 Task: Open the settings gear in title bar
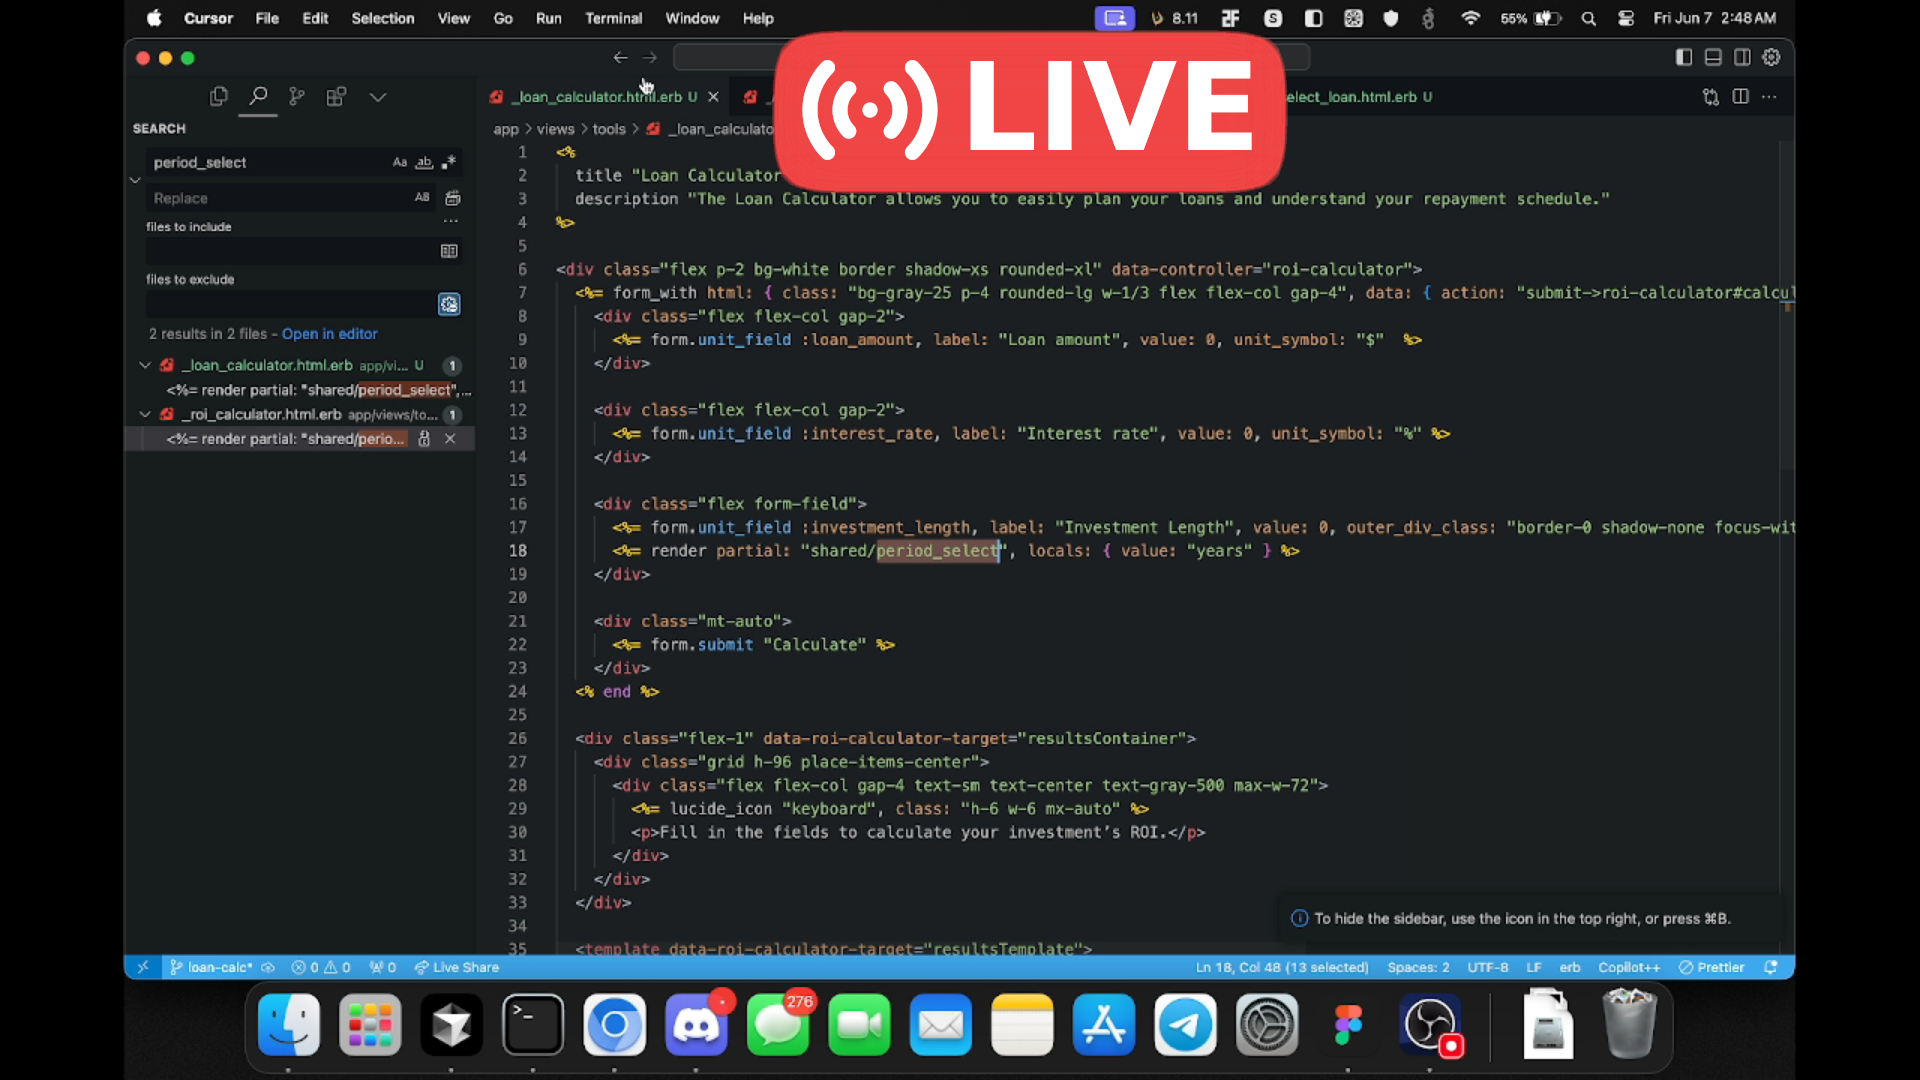point(1771,57)
